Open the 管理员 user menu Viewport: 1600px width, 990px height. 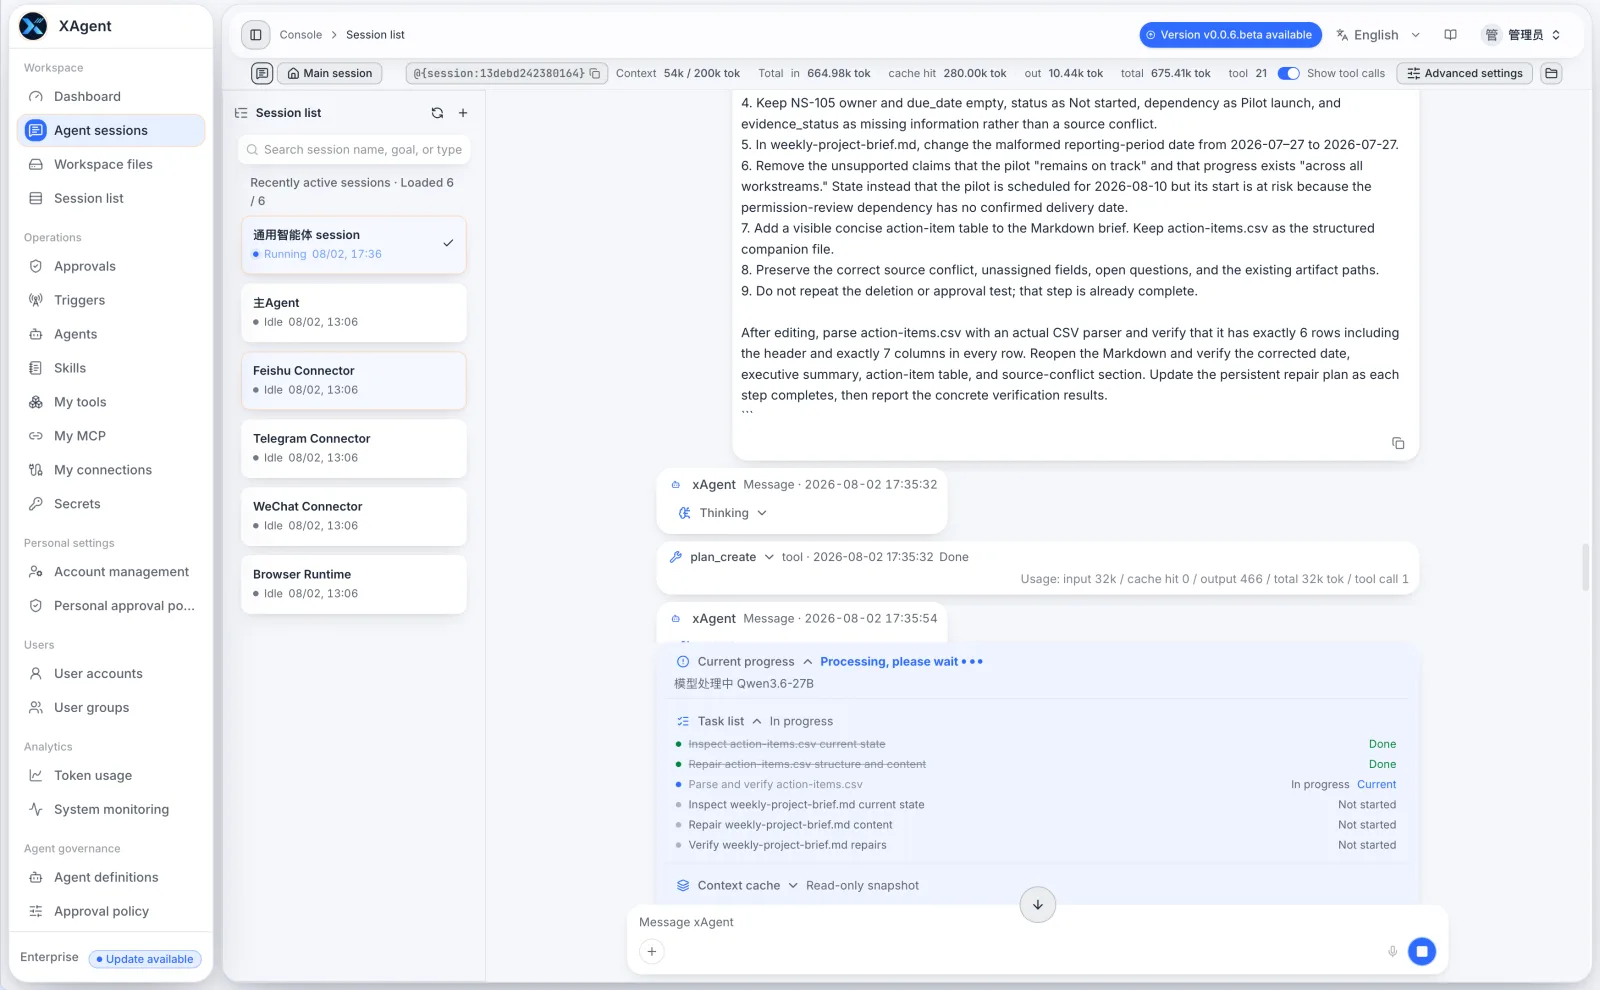click(x=1521, y=35)
